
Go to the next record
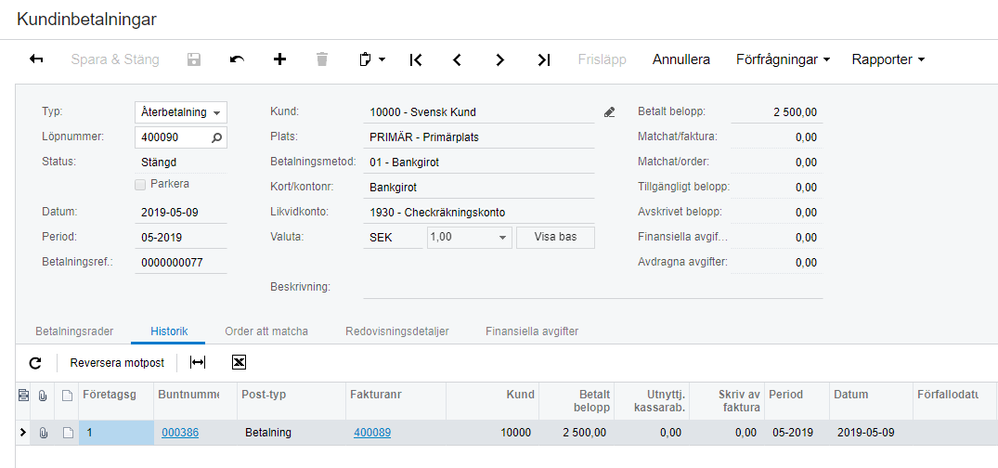tap(500, 60)
